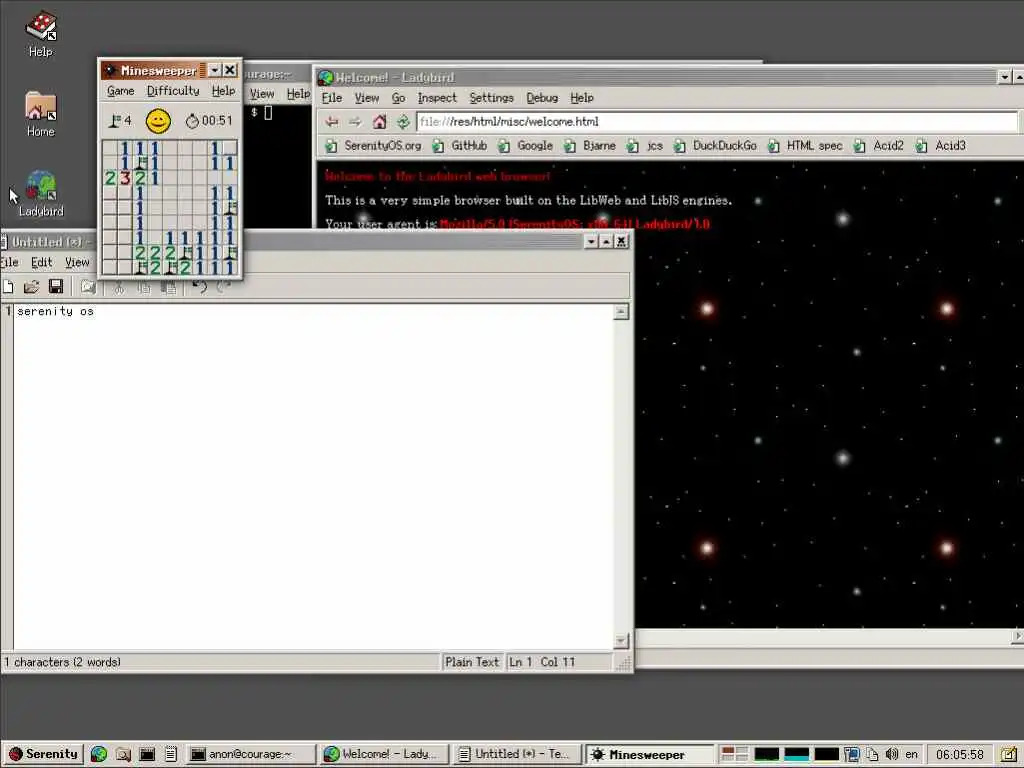Open the Home folder desktop icon

[x=40, y=114]
